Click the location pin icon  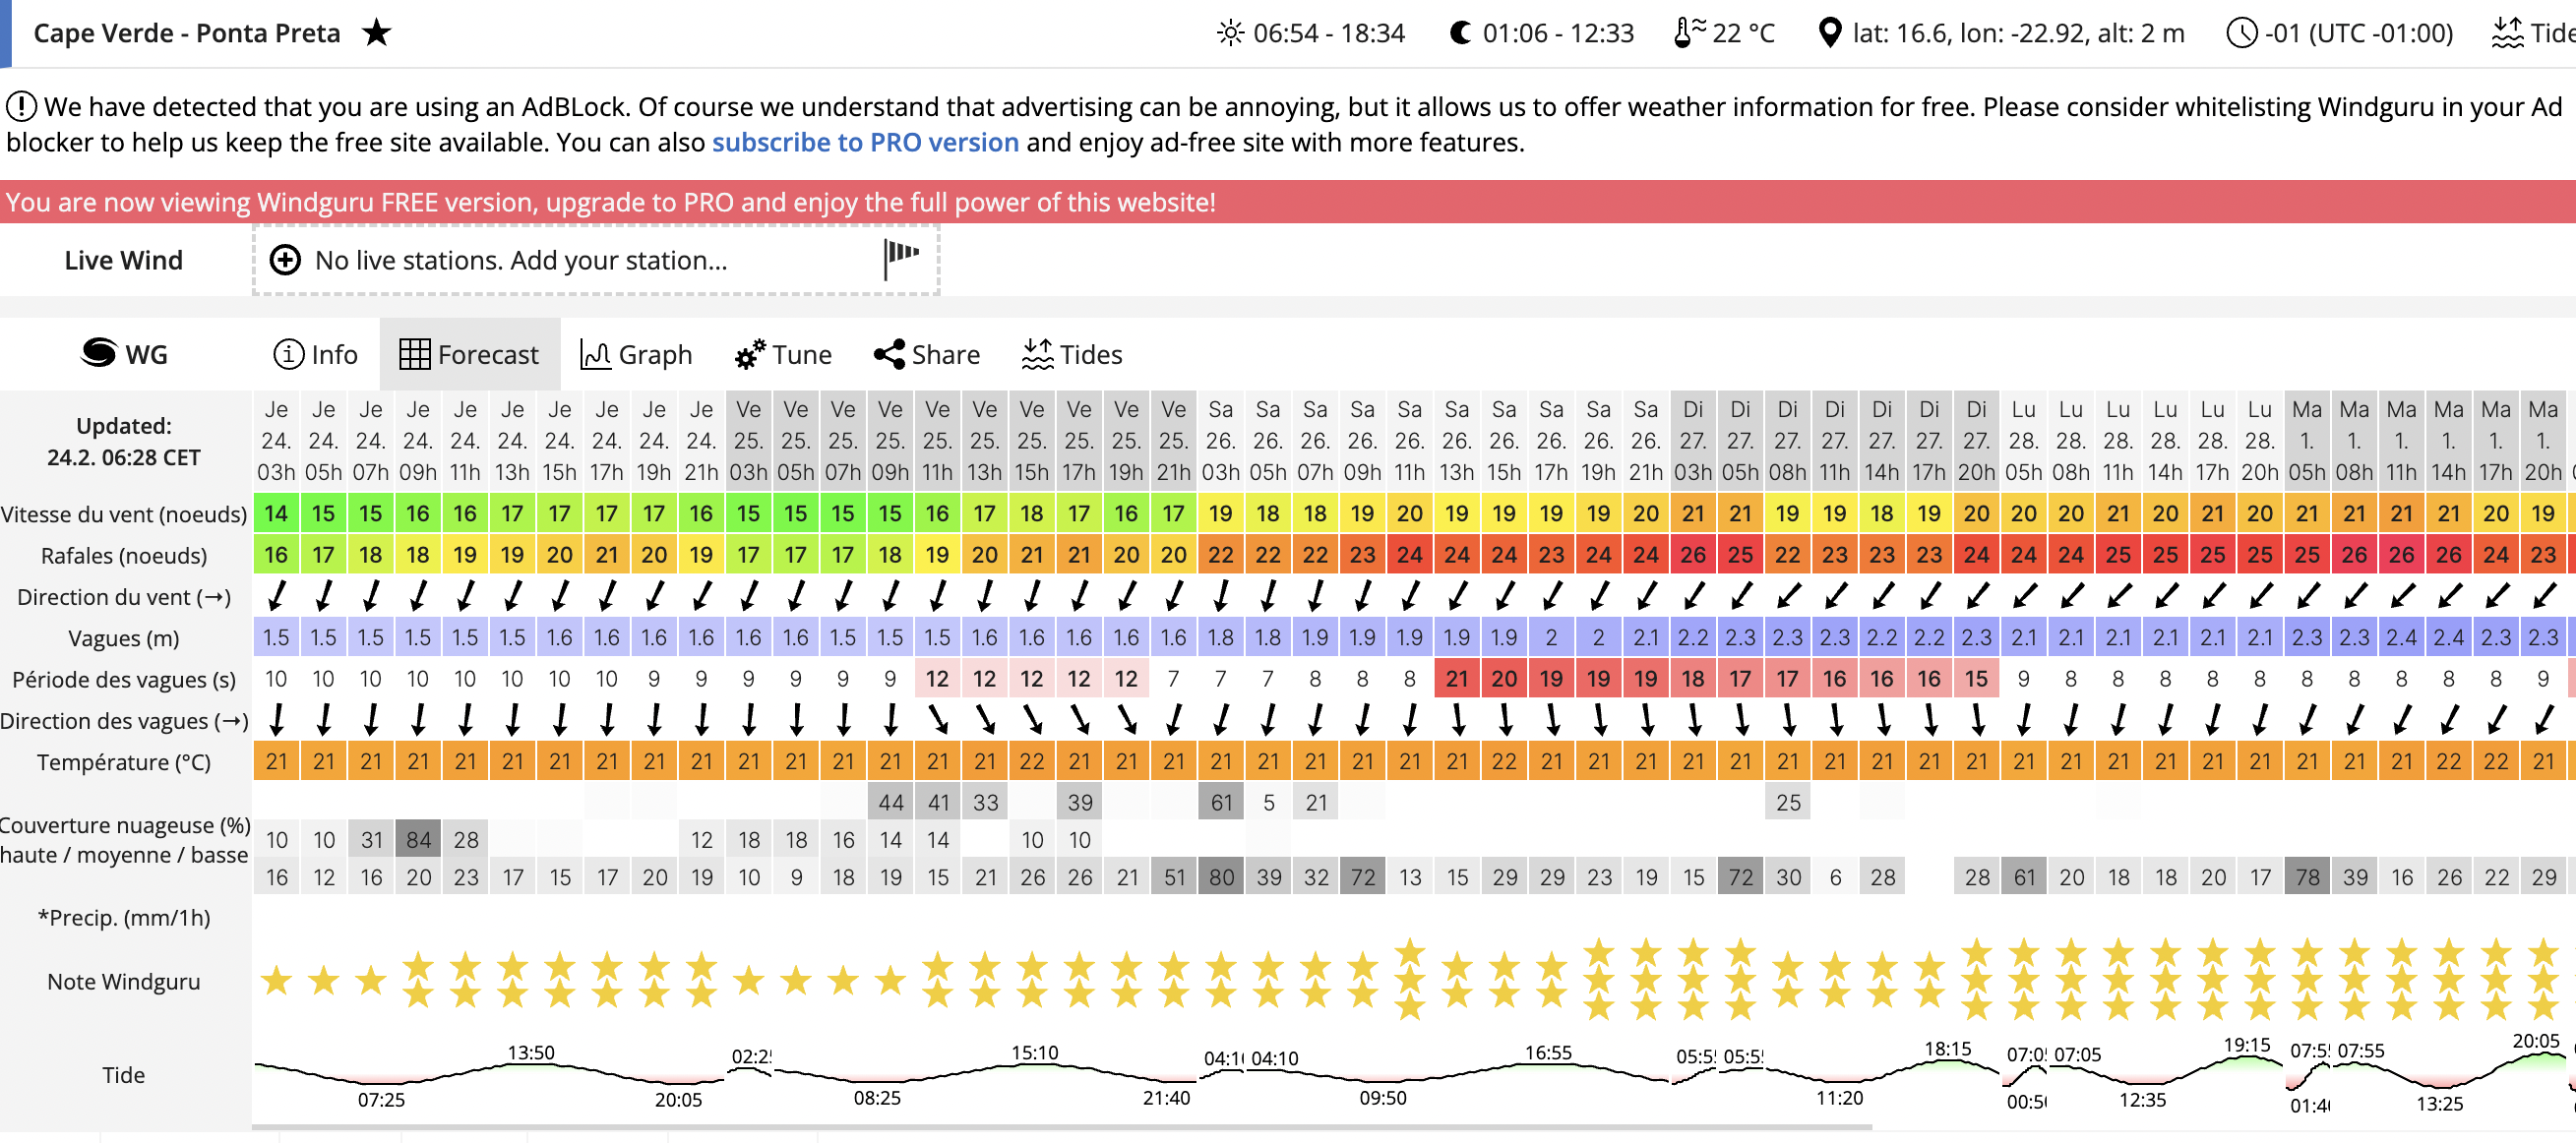coord(1829,33)
